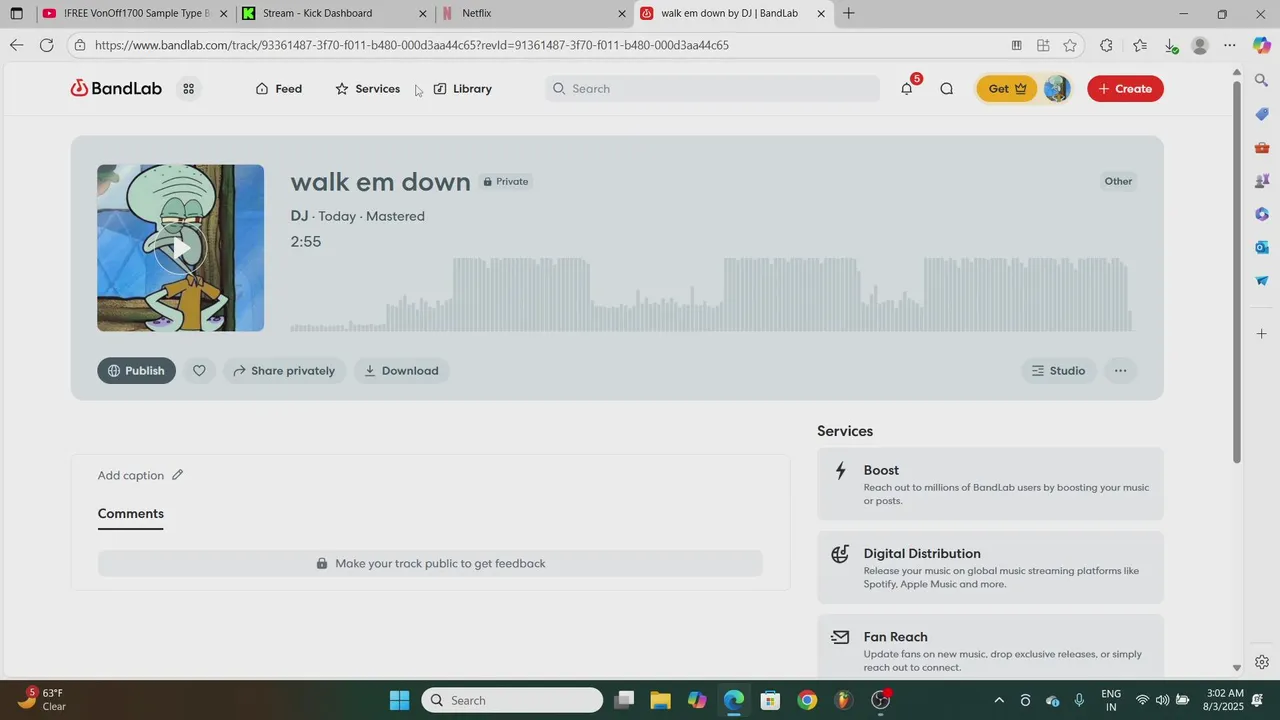
Task: Open File Explorer from taskbar
Action: point(660,700)
